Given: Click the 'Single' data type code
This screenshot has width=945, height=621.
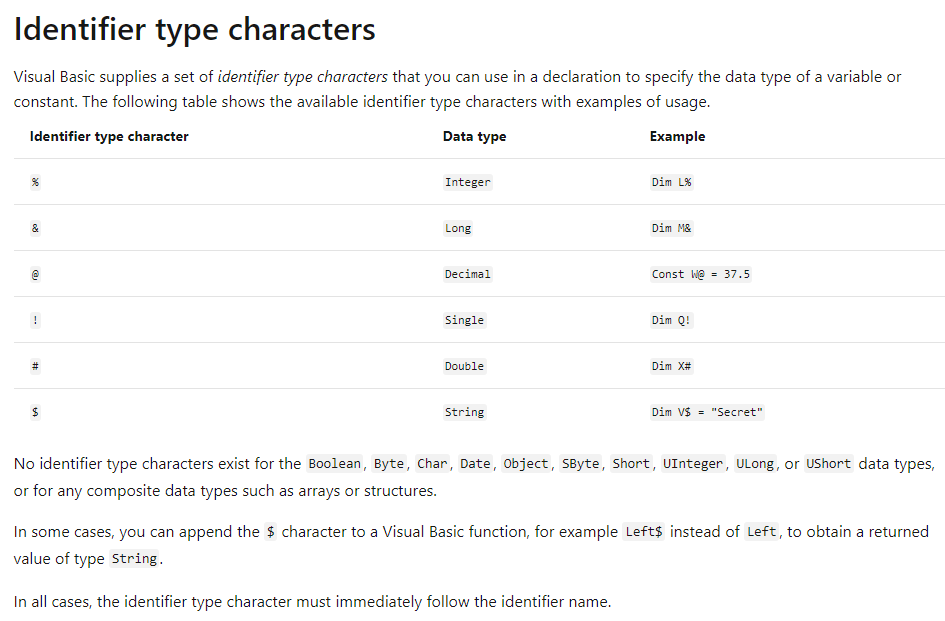Looking at the screenshot, I should point(464,320).
